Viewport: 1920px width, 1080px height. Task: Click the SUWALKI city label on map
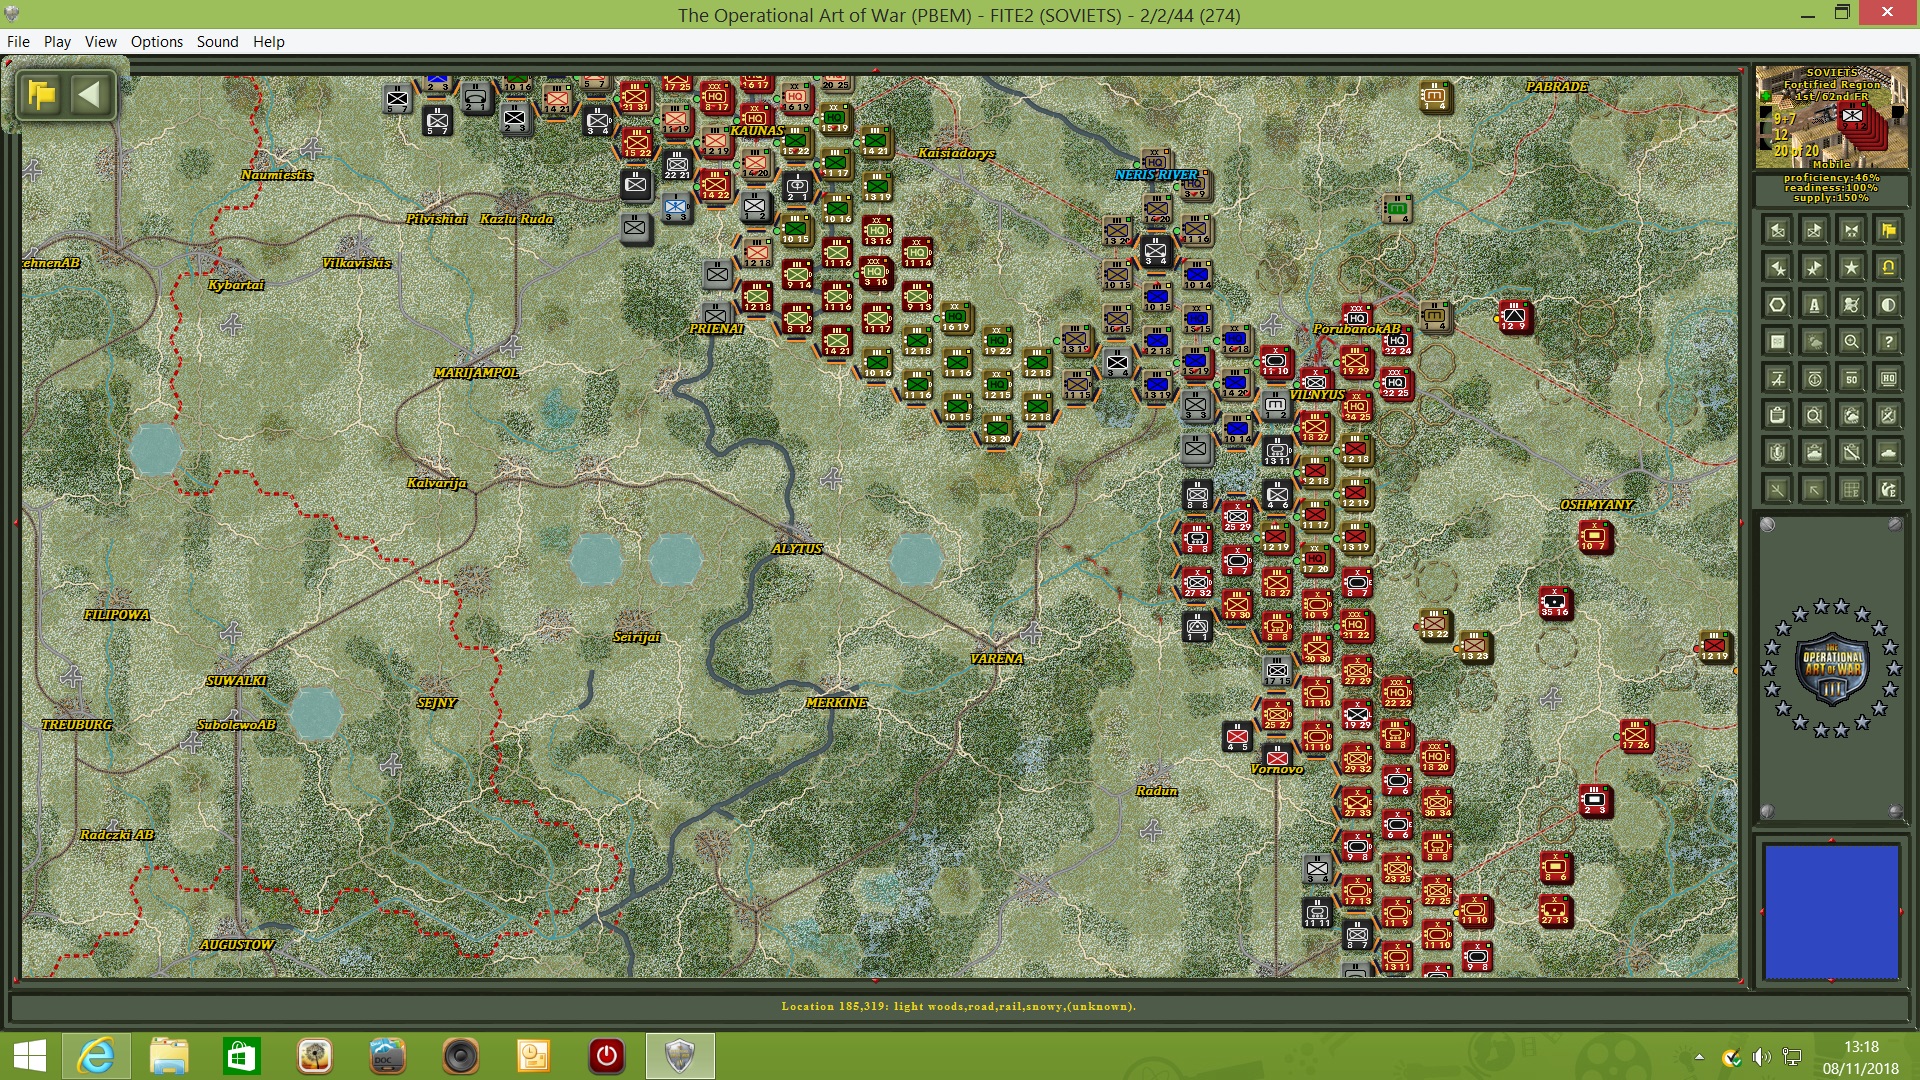tap(237, 681)
